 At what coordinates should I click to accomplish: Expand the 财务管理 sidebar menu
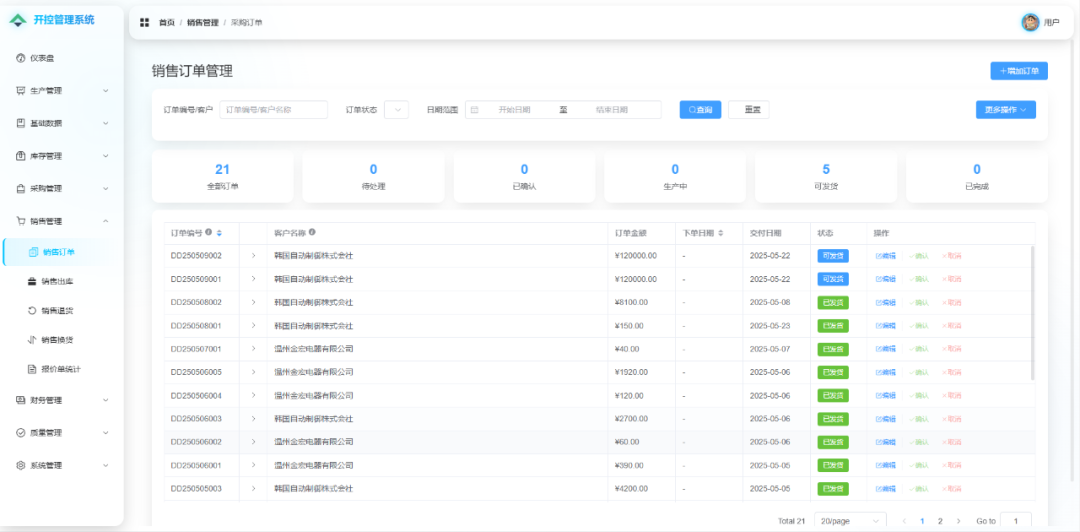click(62, 400)
